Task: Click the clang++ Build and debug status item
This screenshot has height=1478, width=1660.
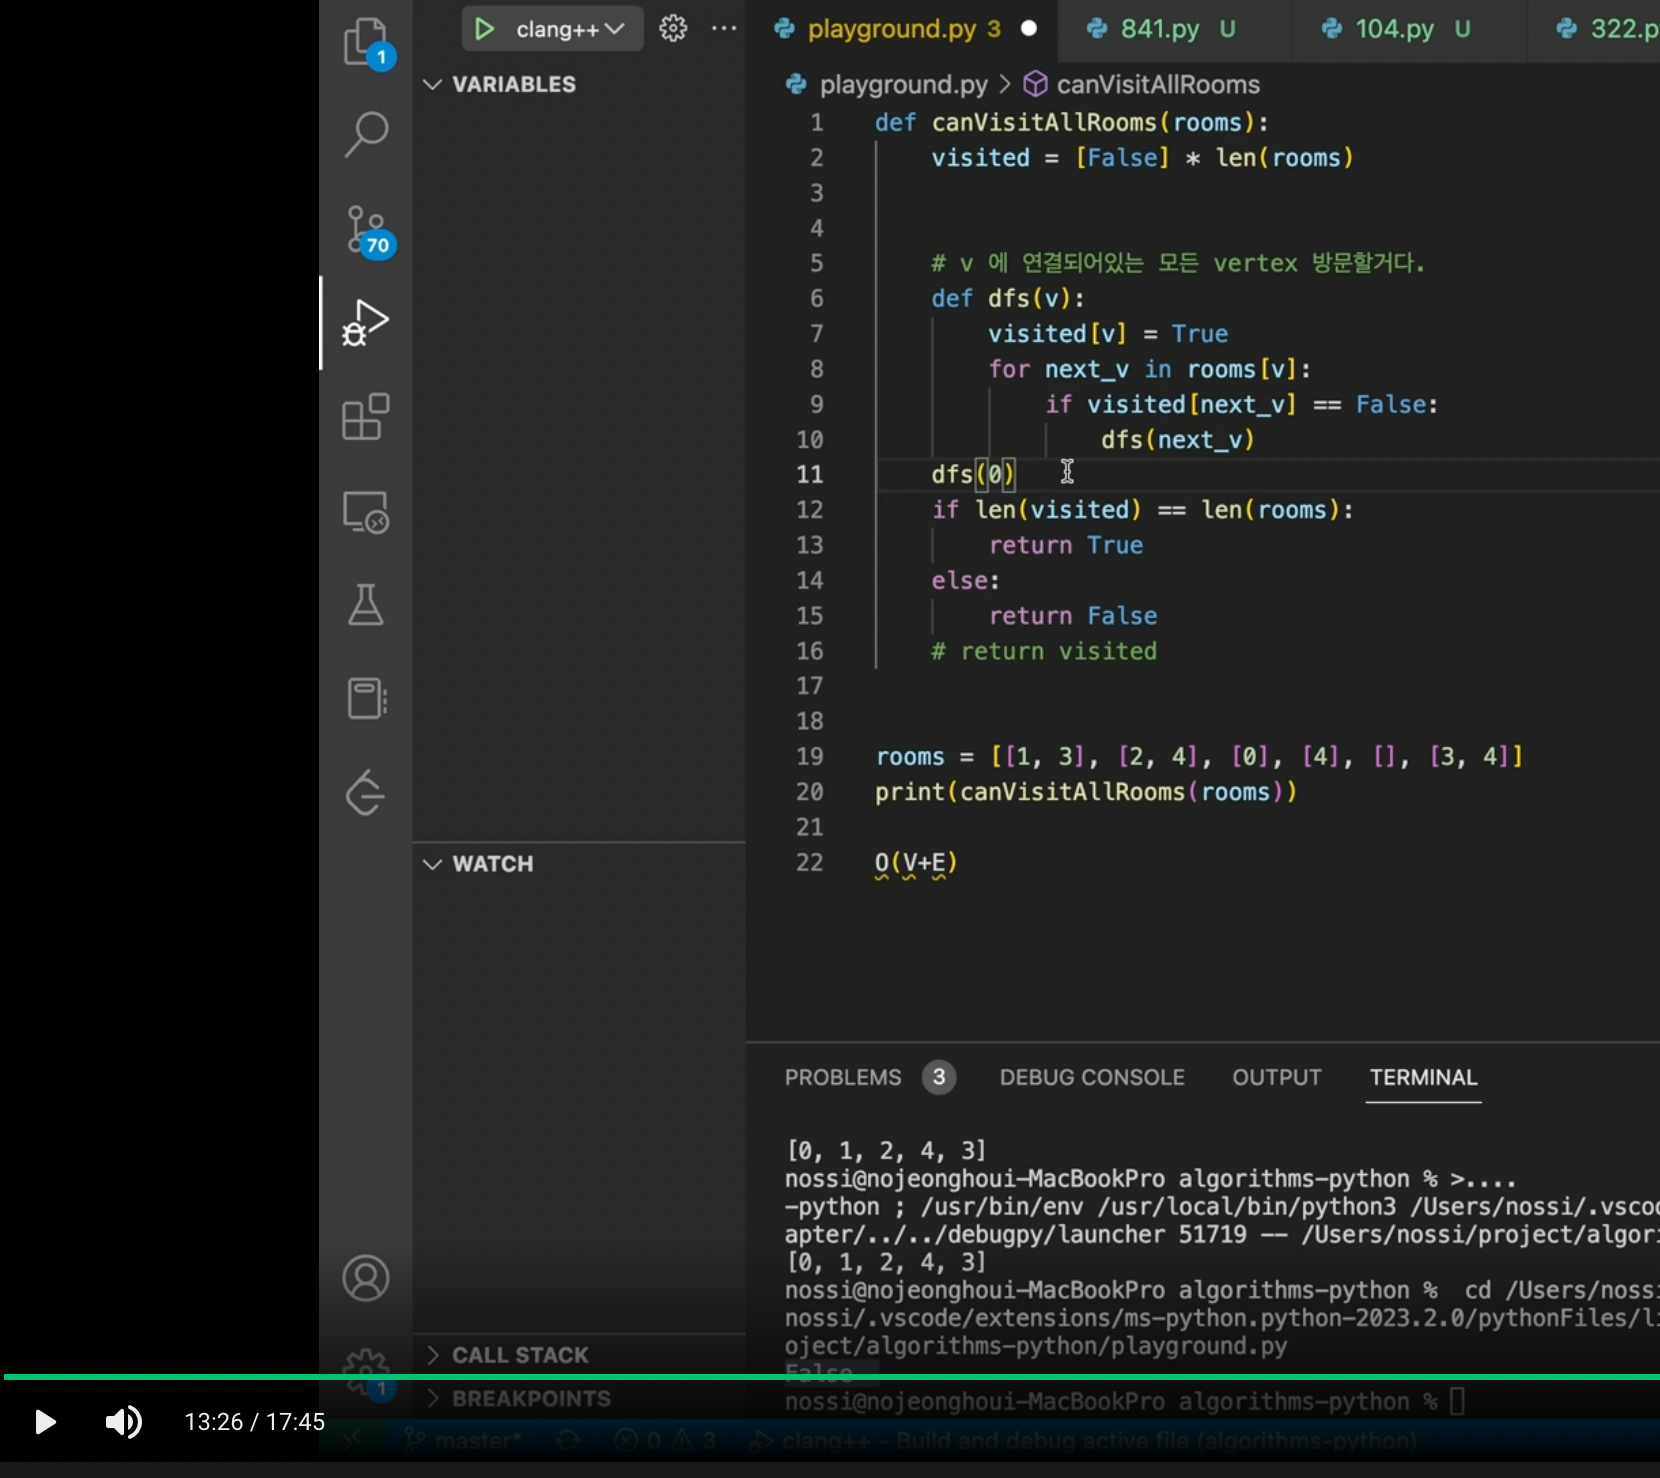Action: [x=1084, y=1441]
